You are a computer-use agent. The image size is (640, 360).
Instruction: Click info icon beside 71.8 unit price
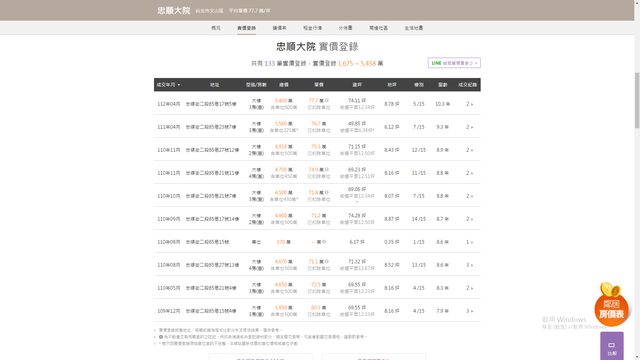pos(327,192)
